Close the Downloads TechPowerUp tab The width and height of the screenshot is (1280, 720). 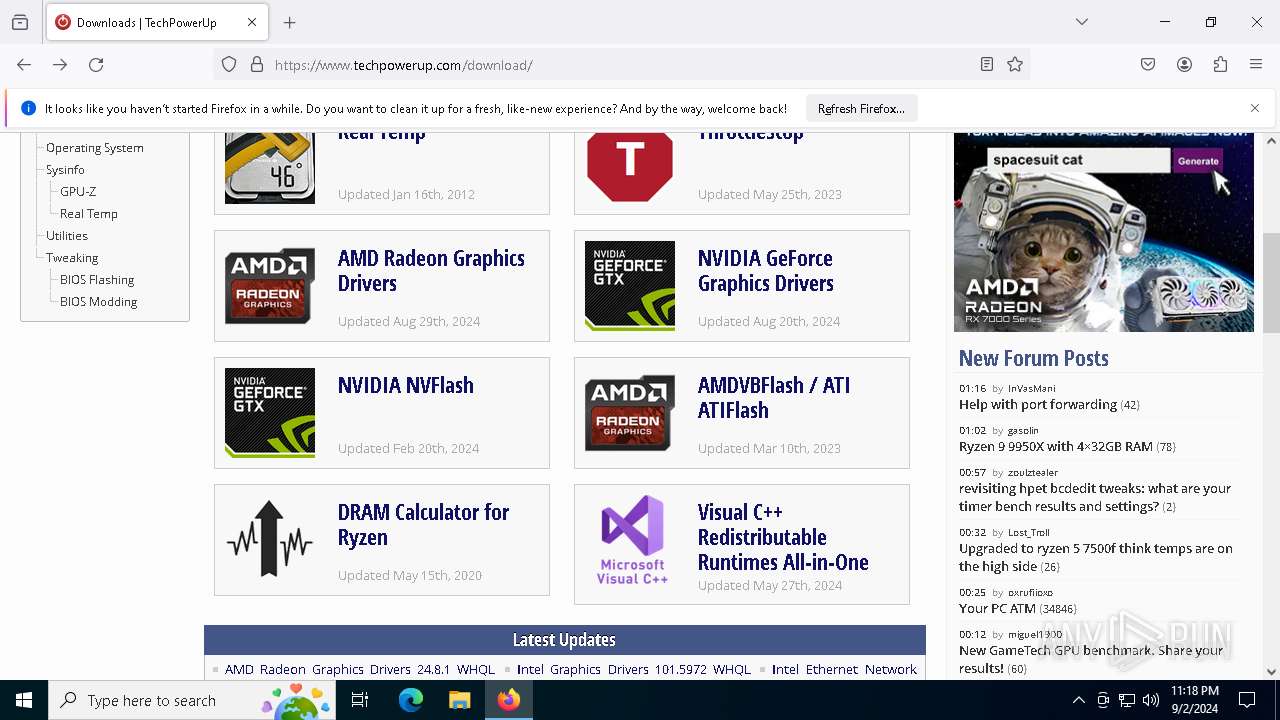pos(252,22)
